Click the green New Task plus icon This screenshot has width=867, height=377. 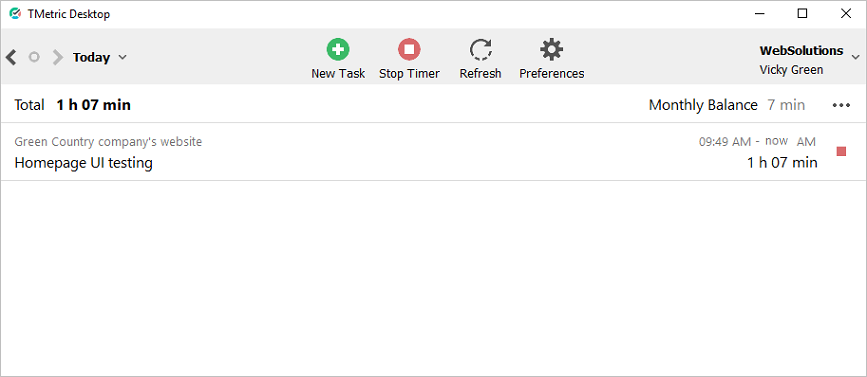337,49
